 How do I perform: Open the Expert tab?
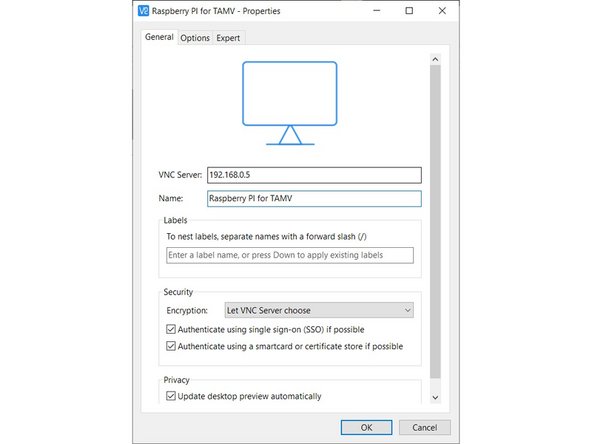tap(228, 38)
